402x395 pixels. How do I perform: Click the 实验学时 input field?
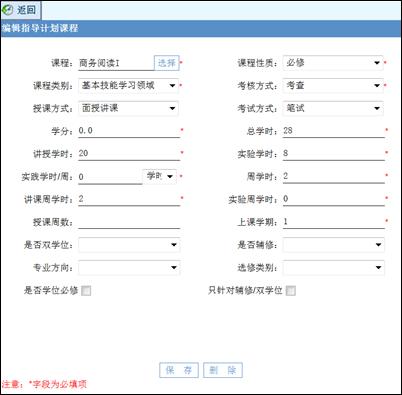point(334,154)
